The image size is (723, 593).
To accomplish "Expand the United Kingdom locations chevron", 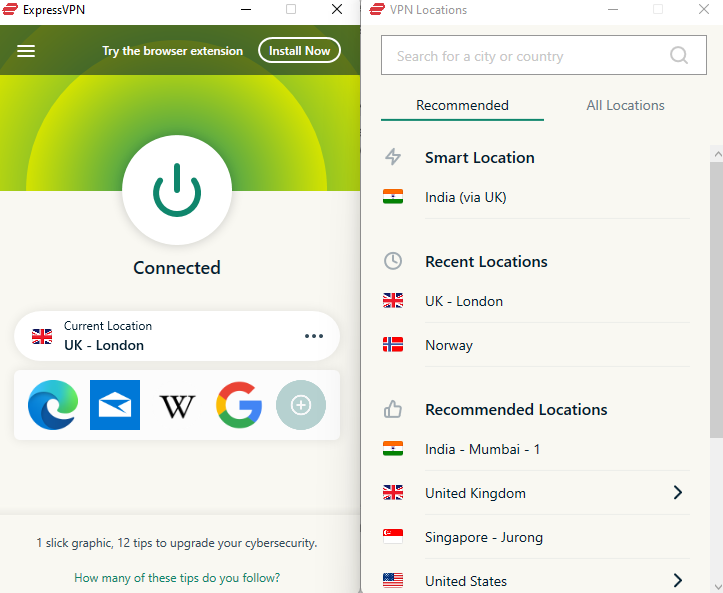I will 677,492.
